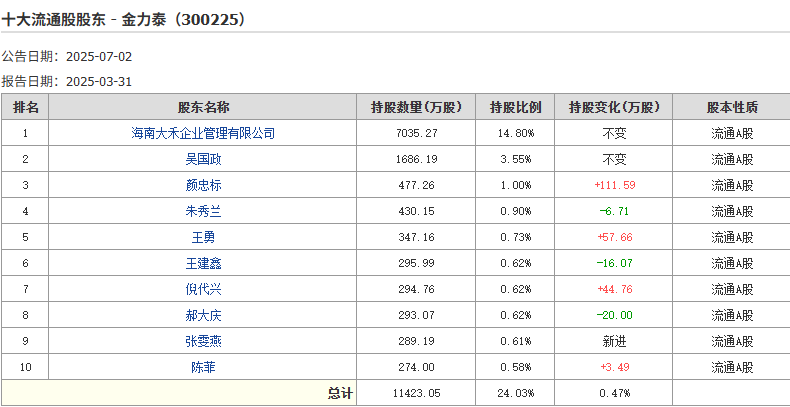
Task: Click the 不变 cell in 吴国政 row
Action: tap(614, 160)
